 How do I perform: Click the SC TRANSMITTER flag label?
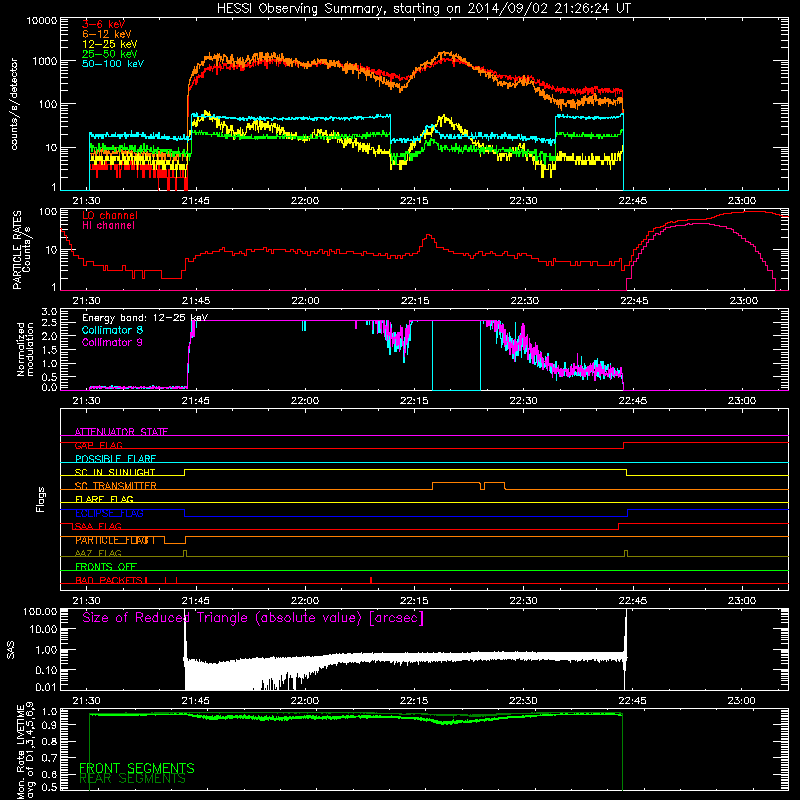116,486
